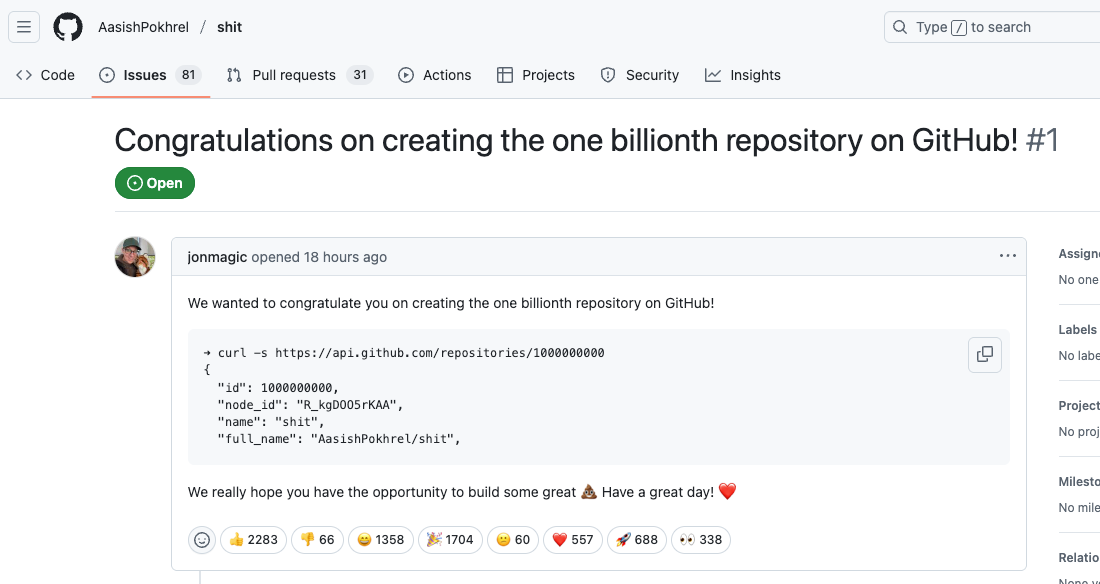1100x584 pixels.
Task: Toggle the heart reaction 557
Action: pos(572,540)
